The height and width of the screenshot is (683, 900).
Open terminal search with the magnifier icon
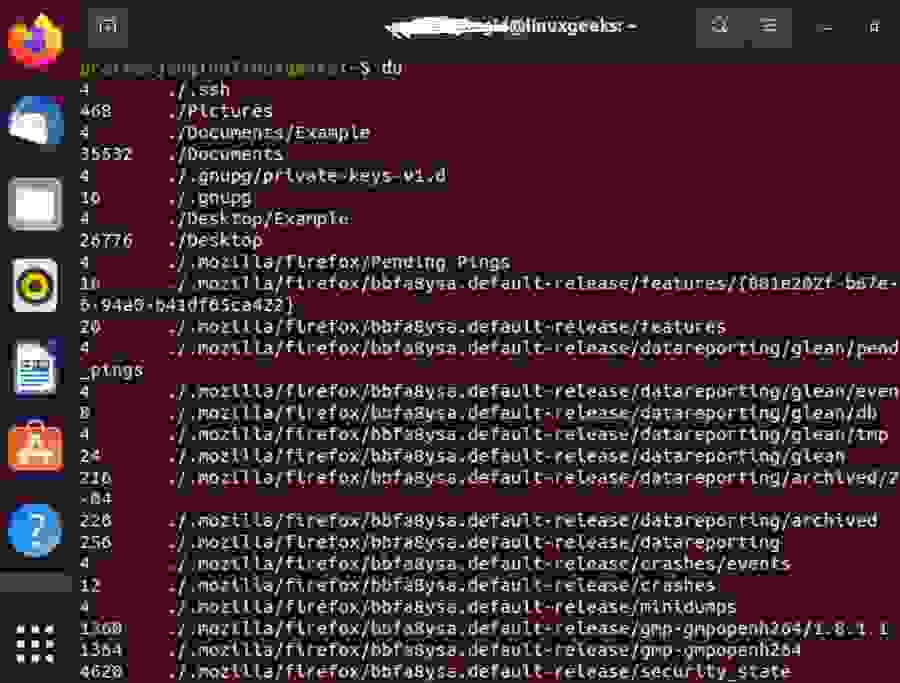[x=719, y=26]
